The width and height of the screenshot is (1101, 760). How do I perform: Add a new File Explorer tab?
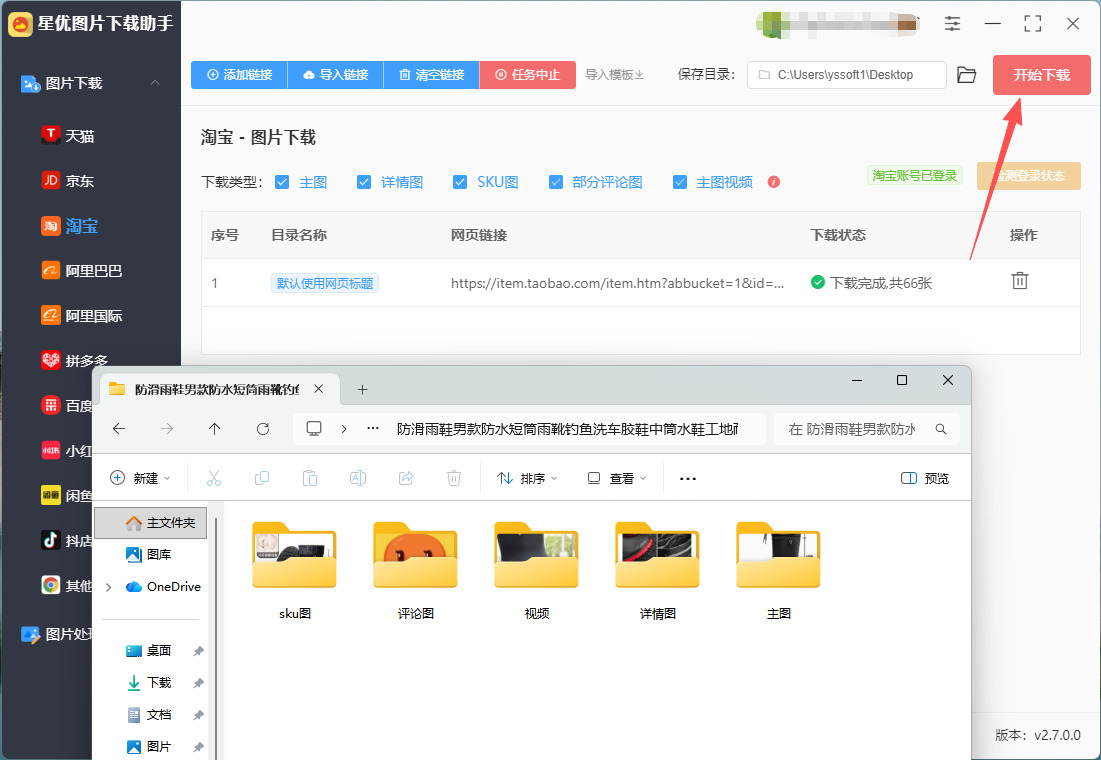pyautogui.click(x=362, y=390)
